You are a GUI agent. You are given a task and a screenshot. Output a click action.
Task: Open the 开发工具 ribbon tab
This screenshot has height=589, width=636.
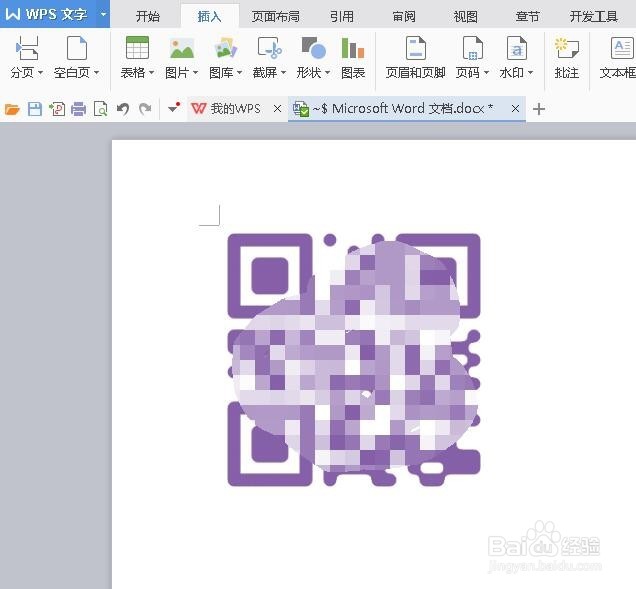(593, 16)
